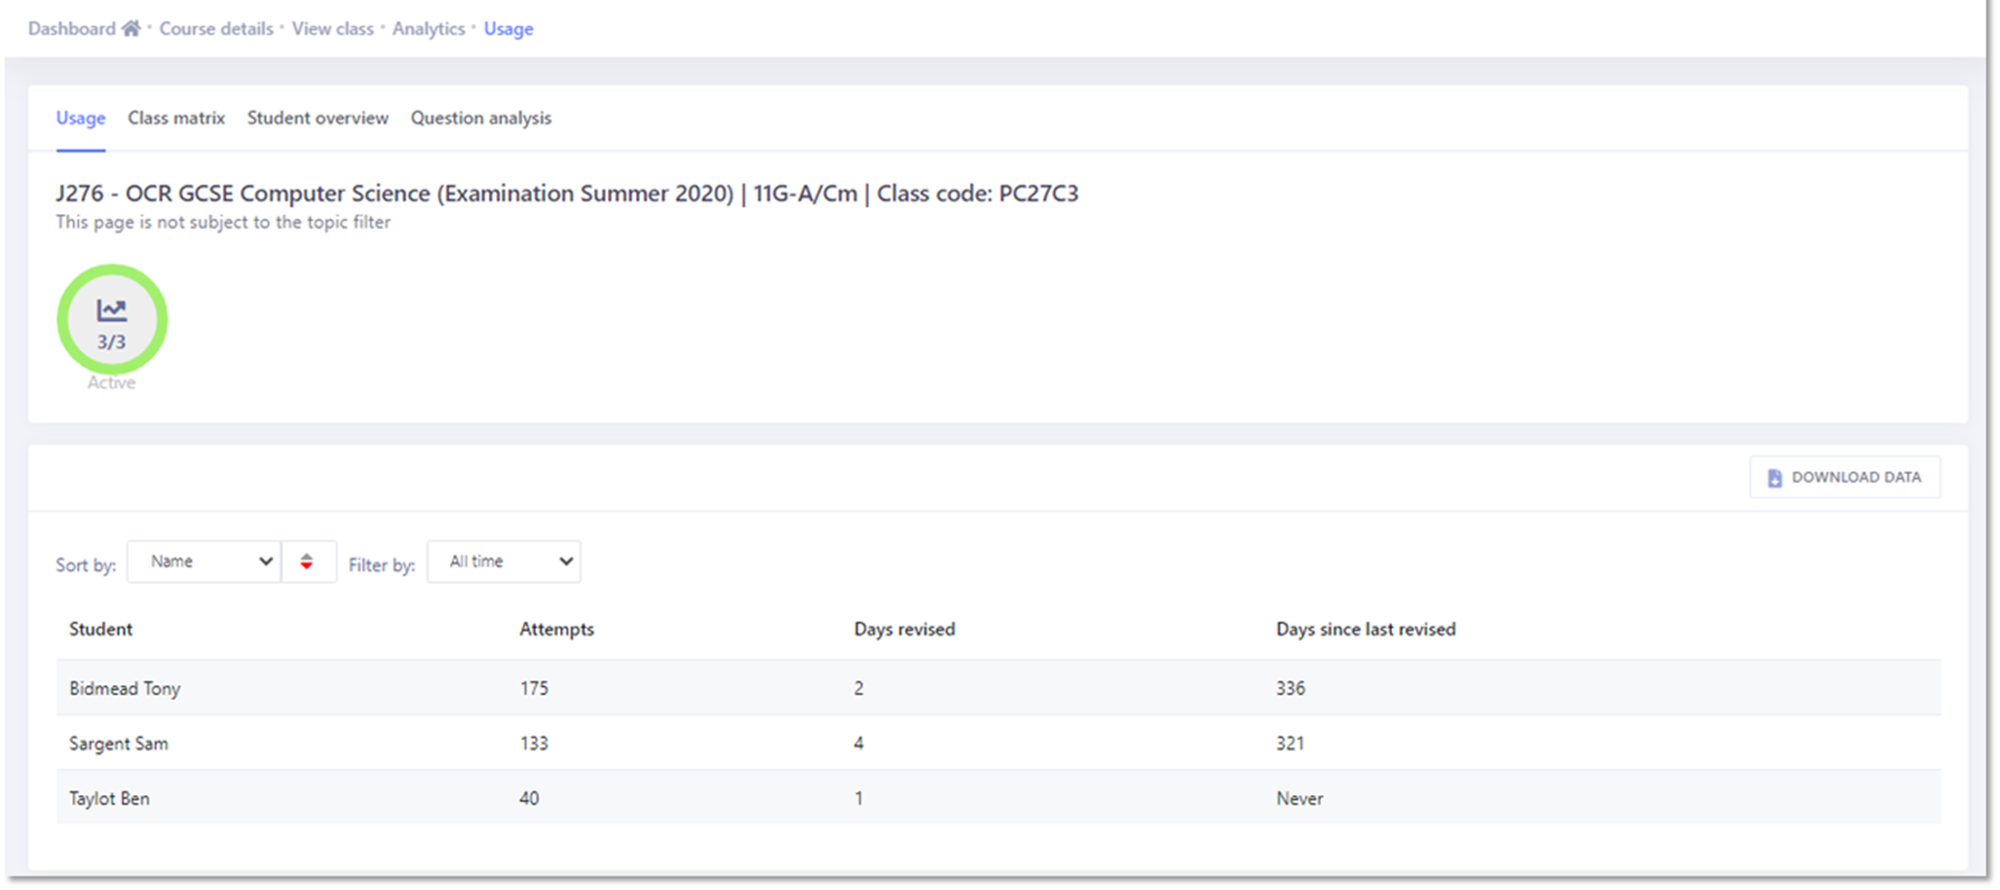Screen dimensions: 2000x890
Task: Open the Student overview tab
Action: click(x=318, y=118)
